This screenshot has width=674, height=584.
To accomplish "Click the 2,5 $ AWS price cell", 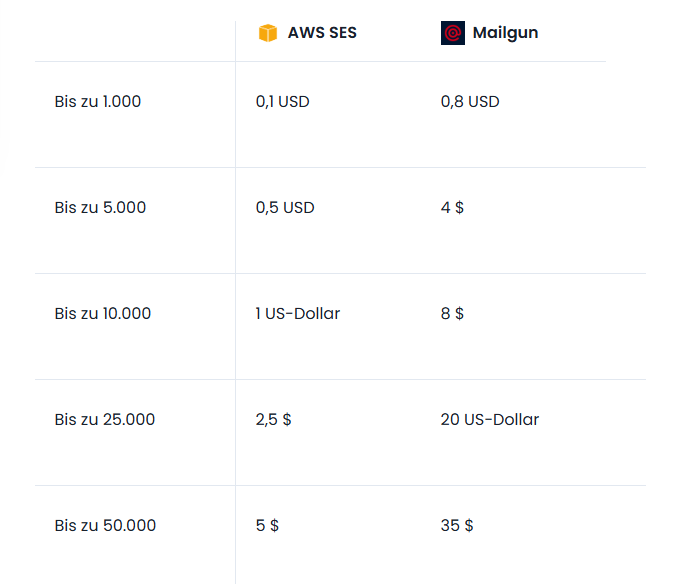I will pos(273,420).
